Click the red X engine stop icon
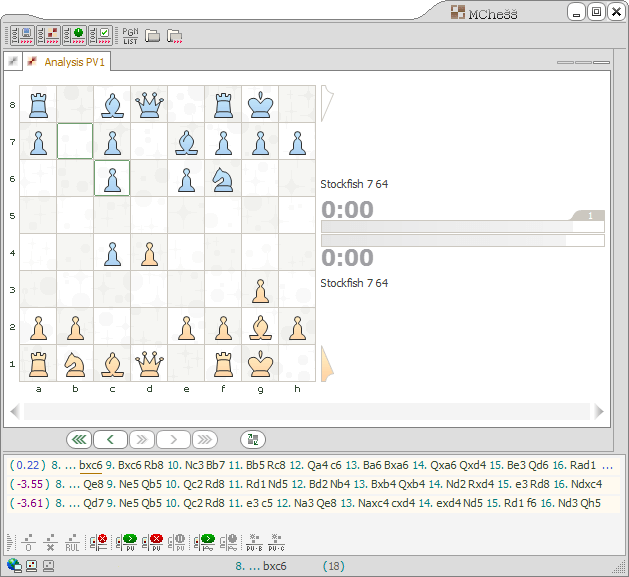Screen dimensions: 629x577 pyautogui.click(x=98, y=542)
